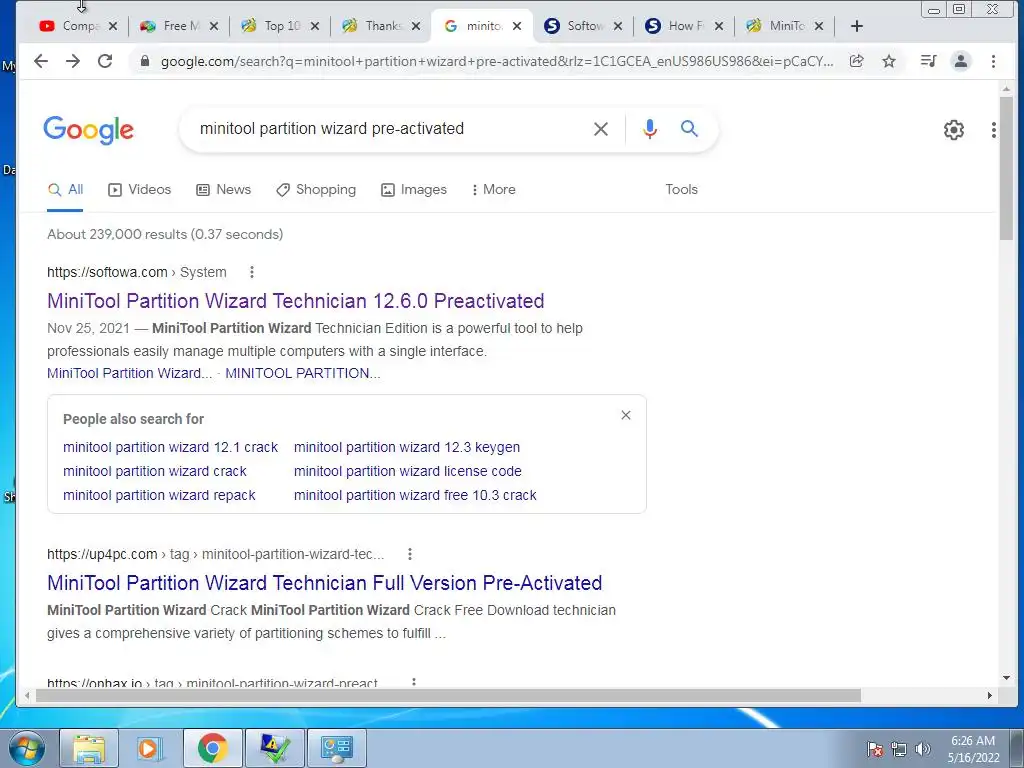Search for minitool partition wizard license code

click(x=408, y=472)
